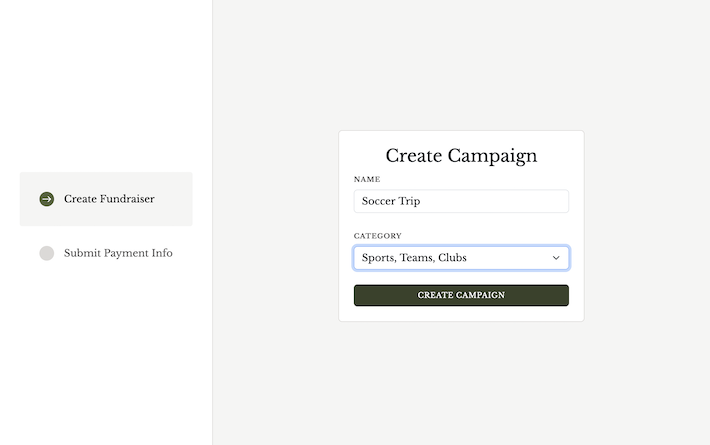Click the NAME field label
The height and width of the screenshot is (445, 710).
(367, 180)
